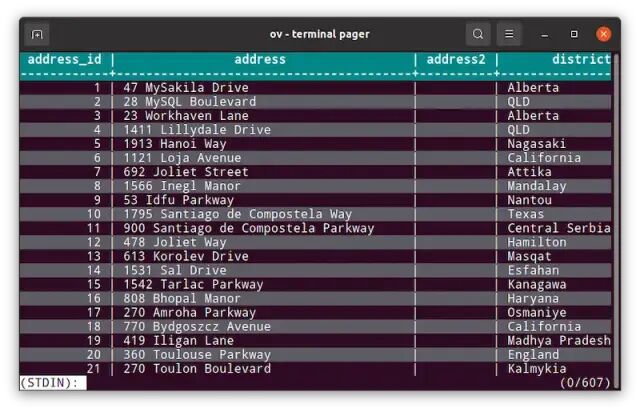Select '23 Workhaven Lane' address
This screenshot has height=412, width=640.
[x=186, y=116]
